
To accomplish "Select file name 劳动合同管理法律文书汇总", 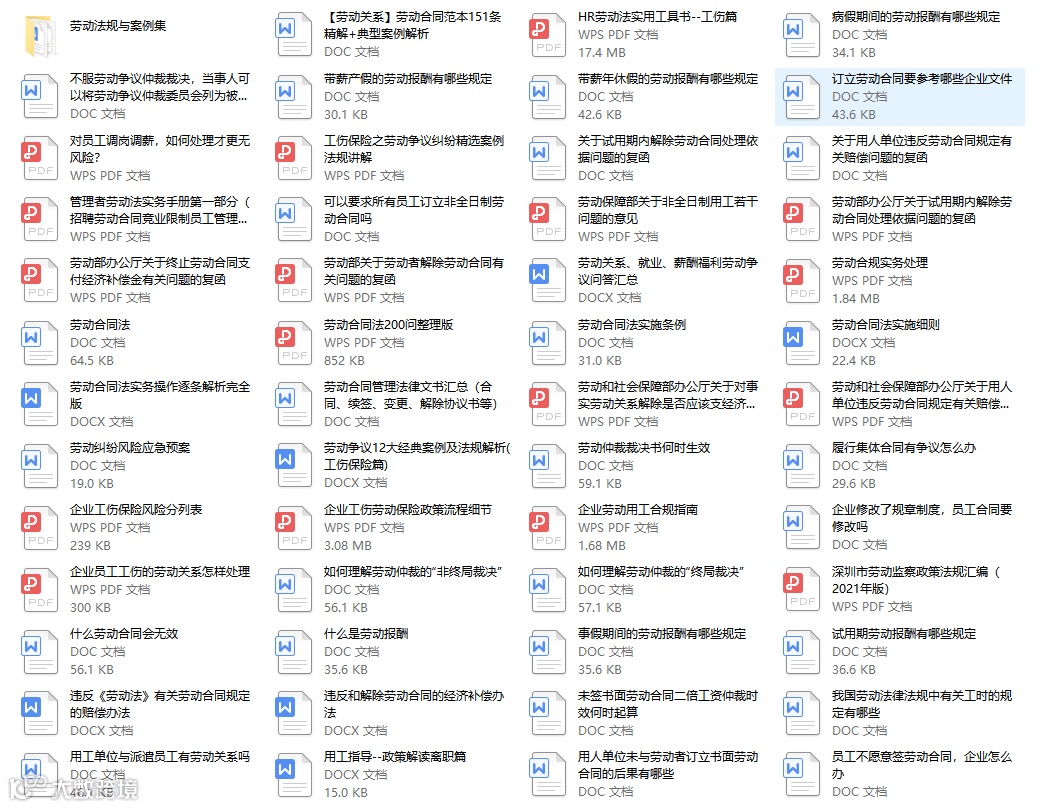I will click(x=410, y=395).
